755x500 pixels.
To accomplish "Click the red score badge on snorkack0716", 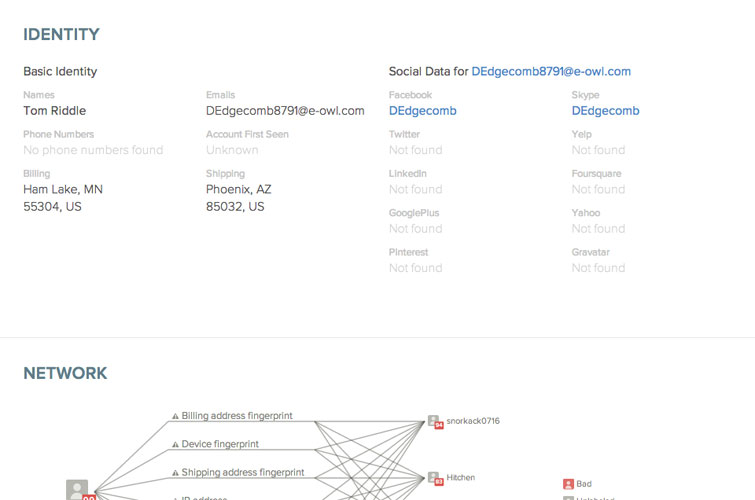I will click(x=439, y=425).
